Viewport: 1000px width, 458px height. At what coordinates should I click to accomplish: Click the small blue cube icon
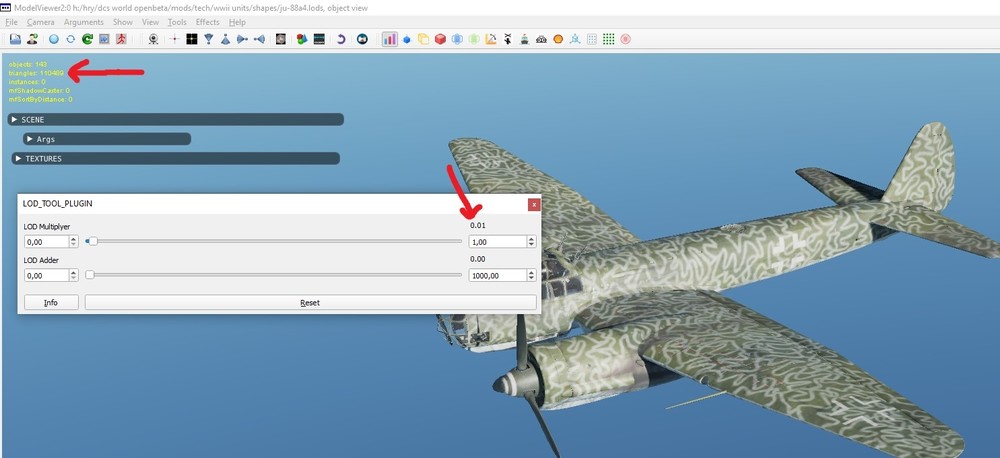tap(406, 40)
